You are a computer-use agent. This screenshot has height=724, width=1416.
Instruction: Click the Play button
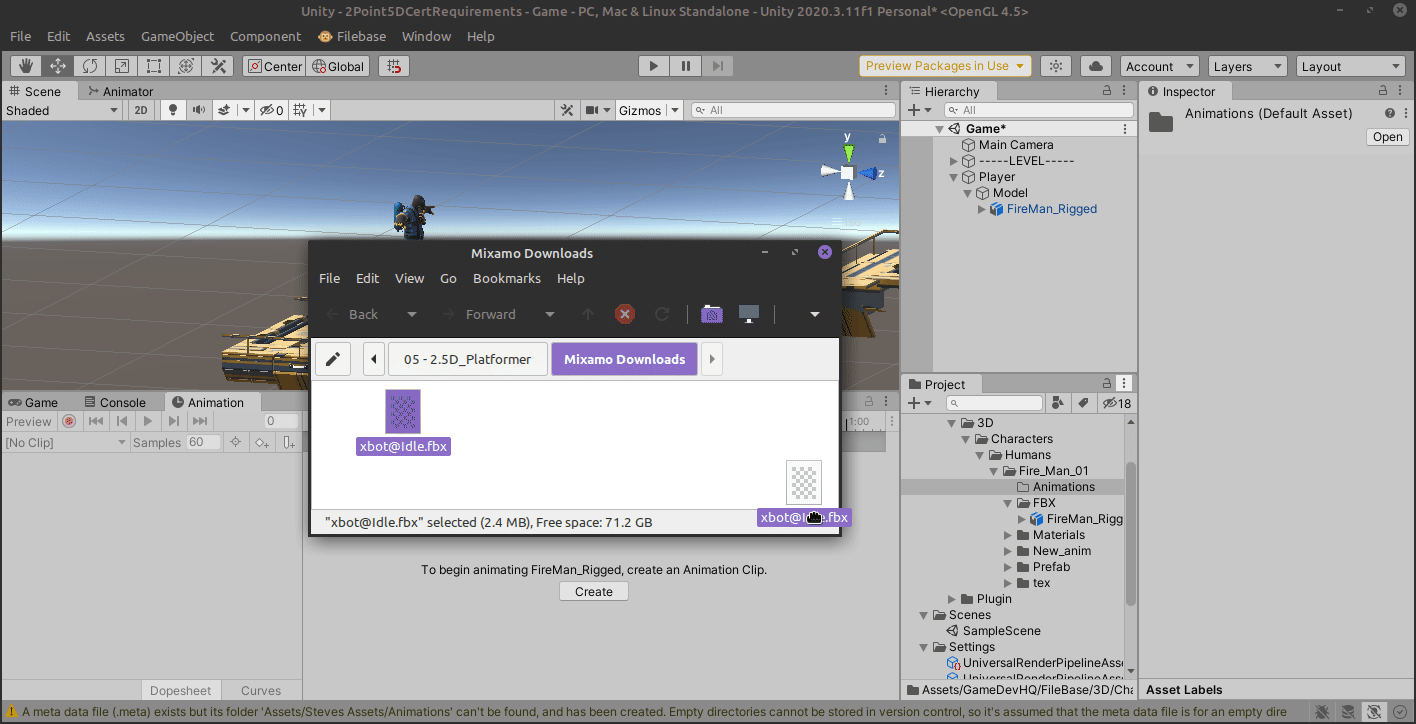(x=654, y=66)
